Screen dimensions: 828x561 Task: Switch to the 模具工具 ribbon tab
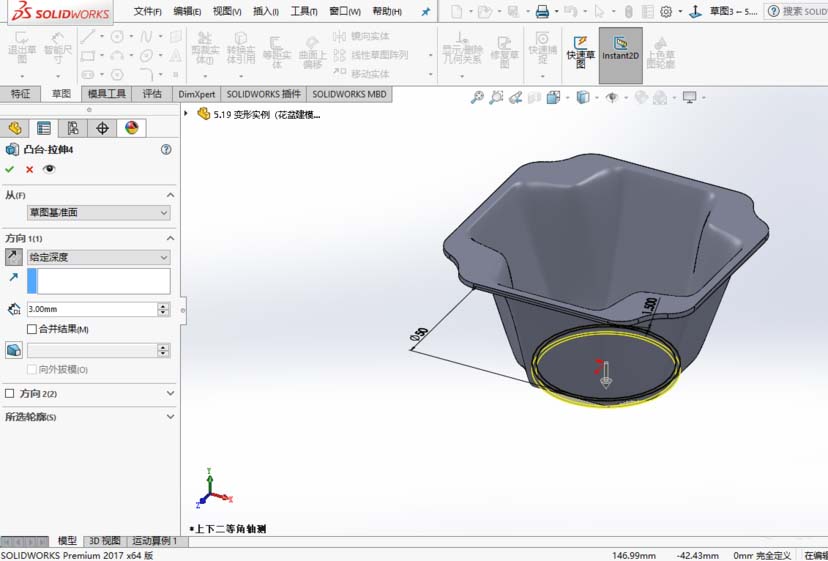click(107, 94)
